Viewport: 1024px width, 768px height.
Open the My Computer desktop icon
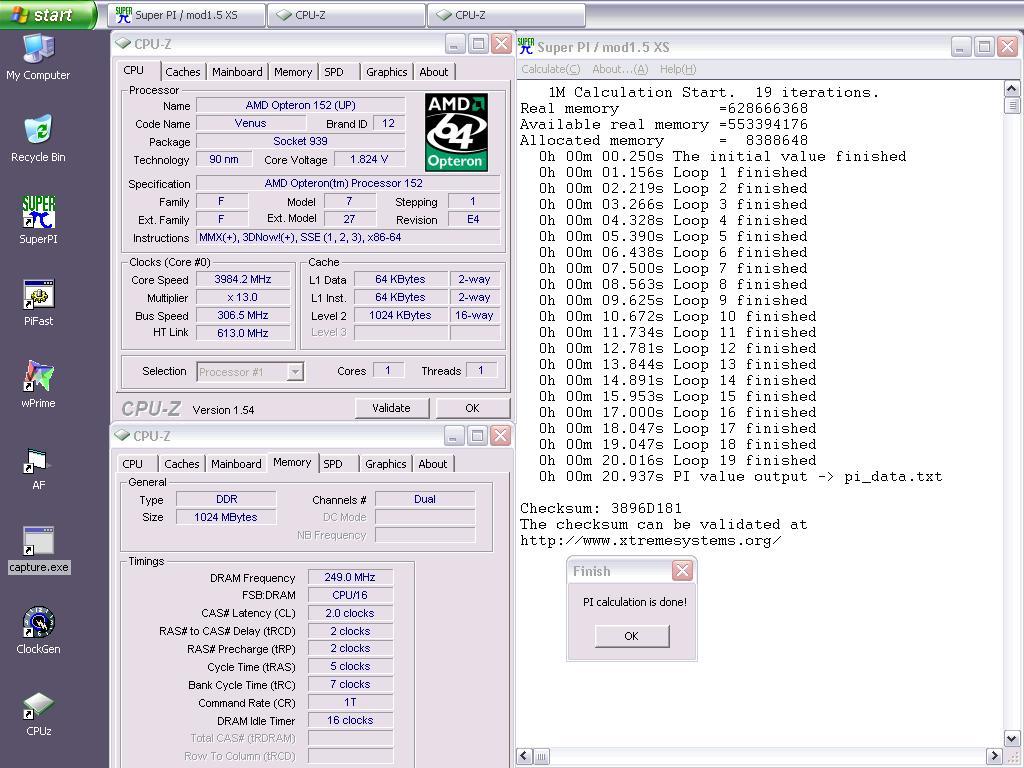pos(38,57)
